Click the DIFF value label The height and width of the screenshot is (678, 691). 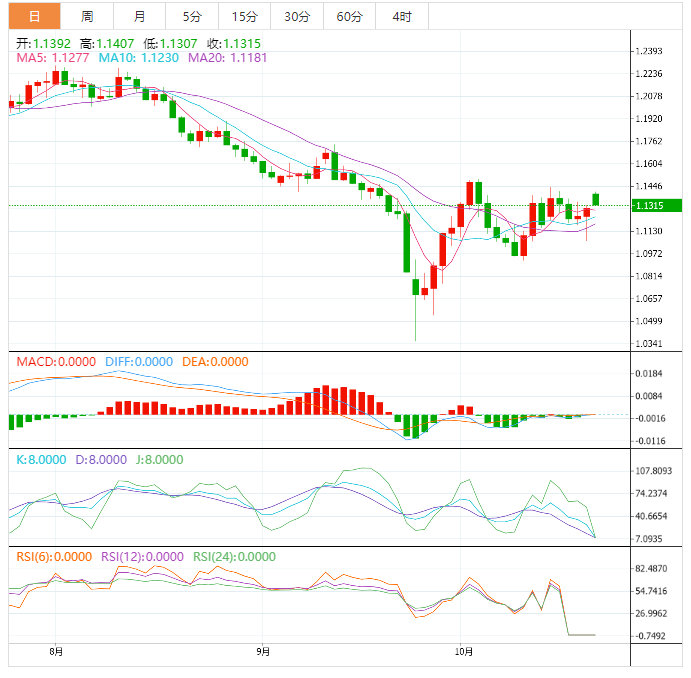pyautogui.click(x=134, y=362)
